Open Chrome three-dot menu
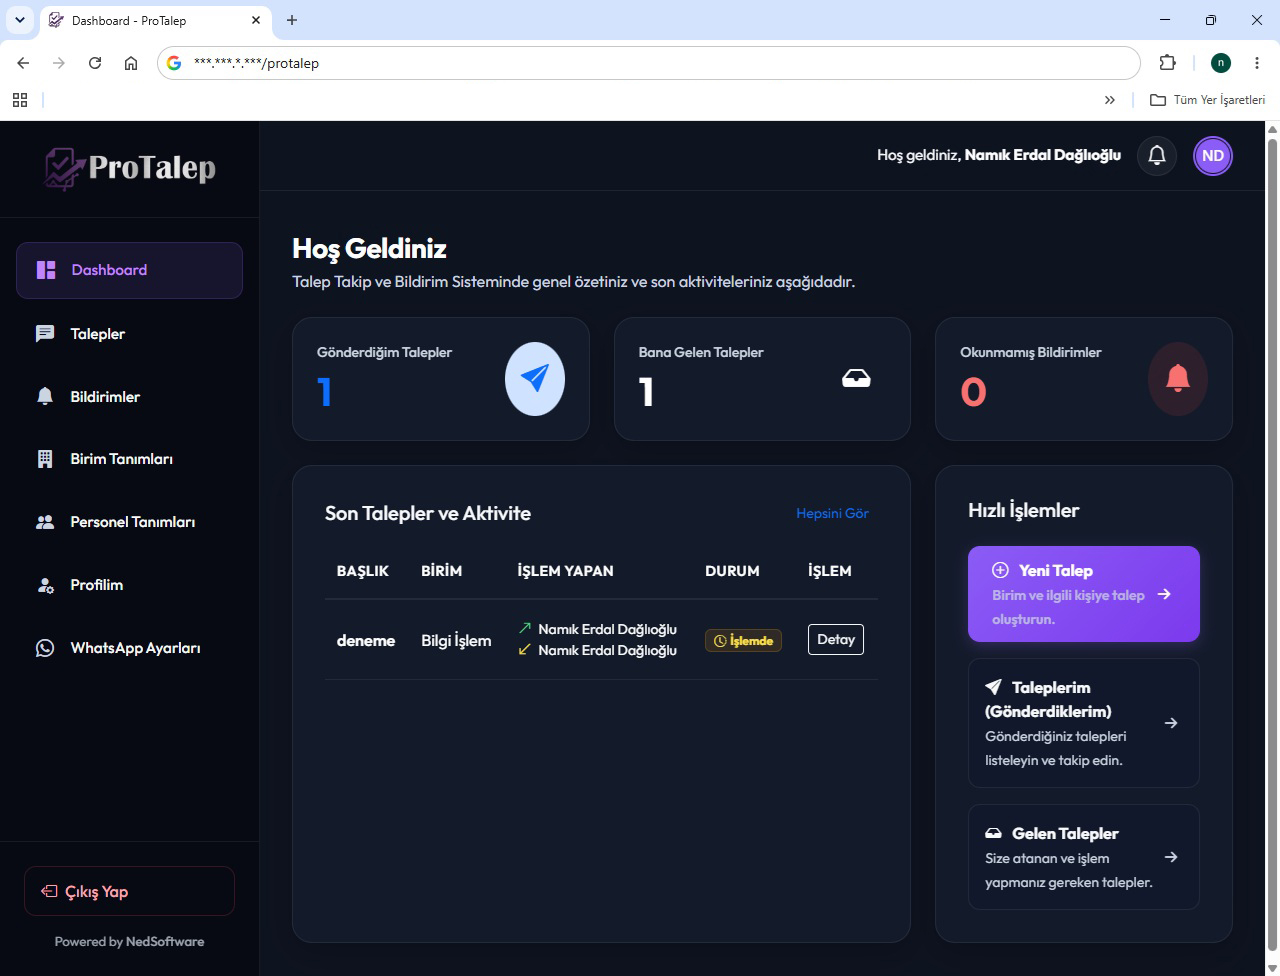The image size is (1280, 976). [x=1257, y=63]
